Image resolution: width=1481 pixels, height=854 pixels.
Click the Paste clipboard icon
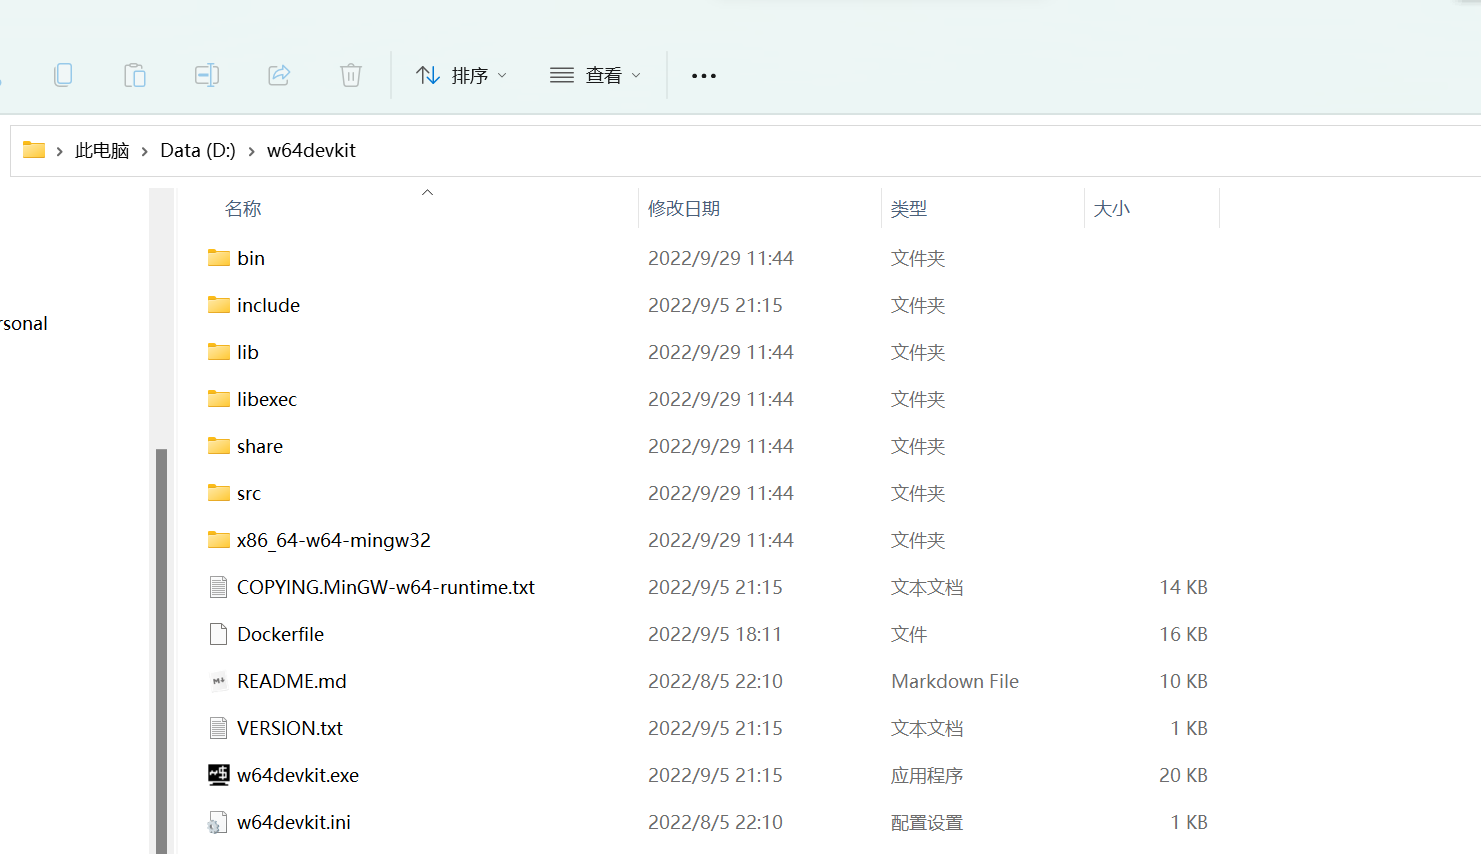[135, 75]
